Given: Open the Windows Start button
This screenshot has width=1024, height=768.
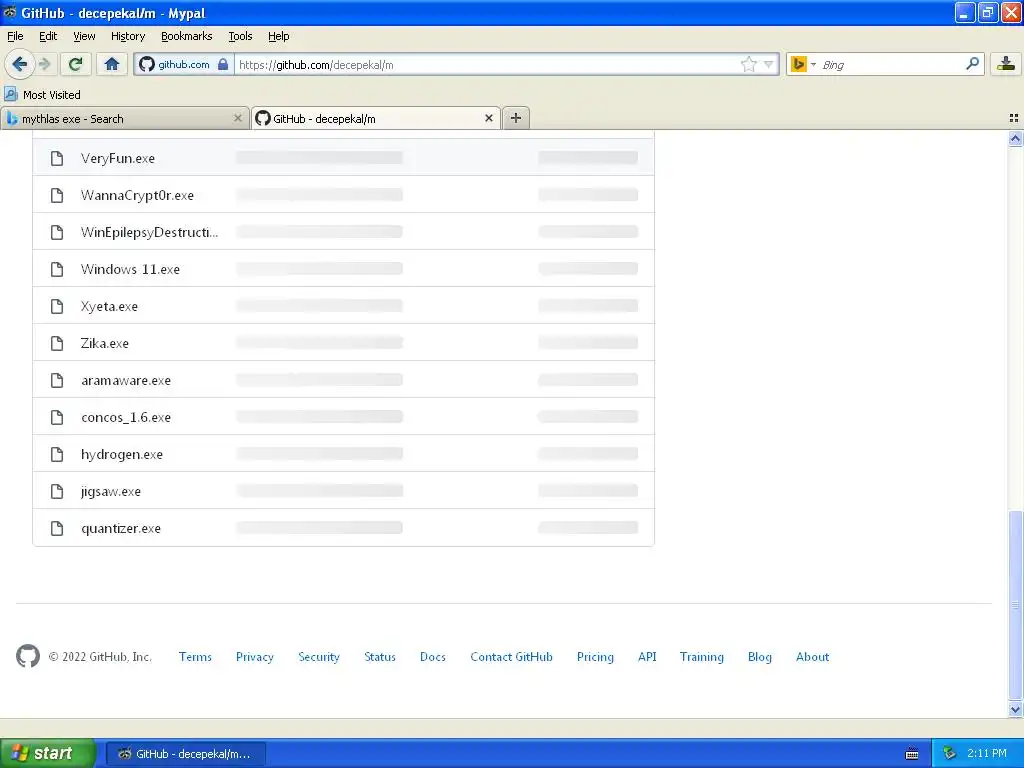Looking at the screenshot, I should point(48,753).
